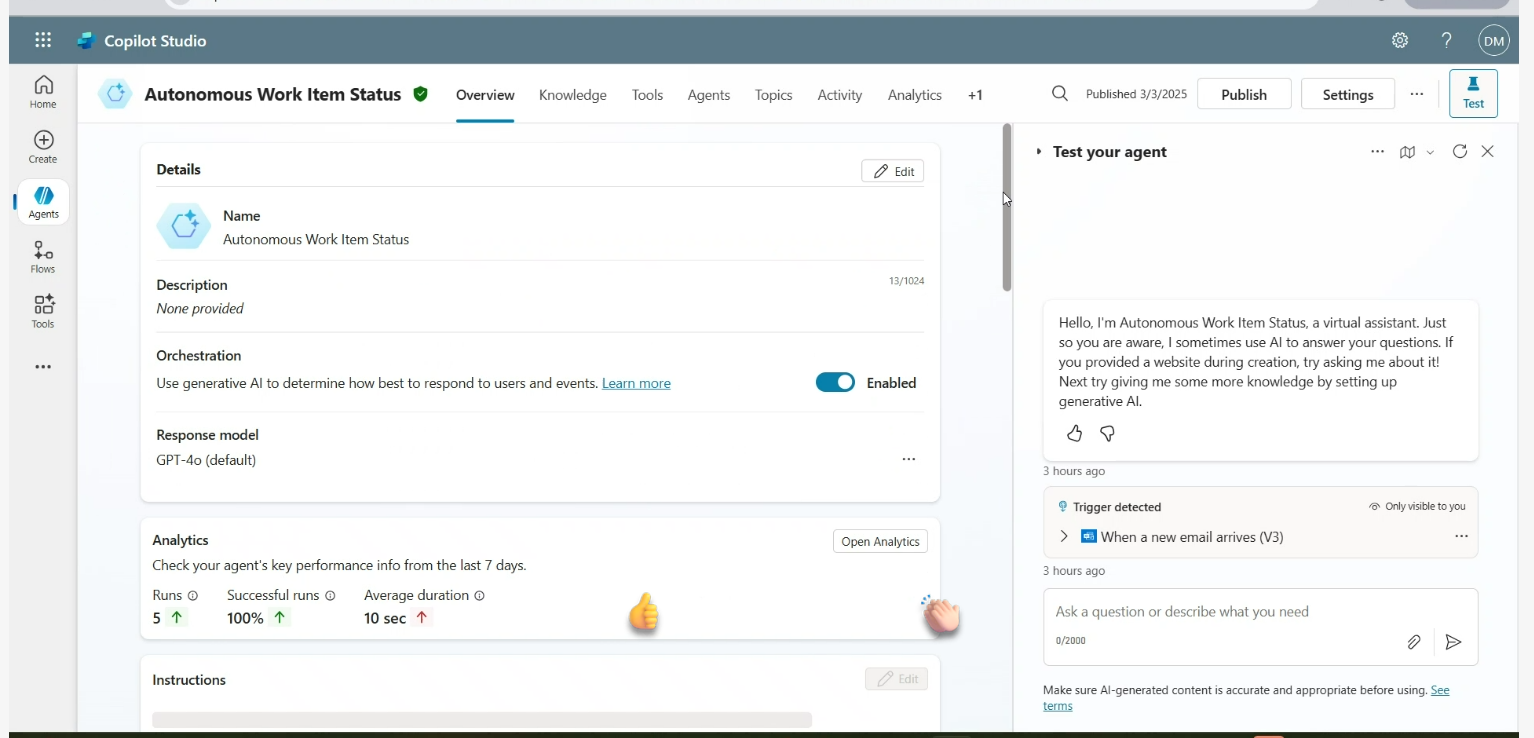Click the Copilot Studio logo
Viewport: 1534px width, 738px height.
86,41
